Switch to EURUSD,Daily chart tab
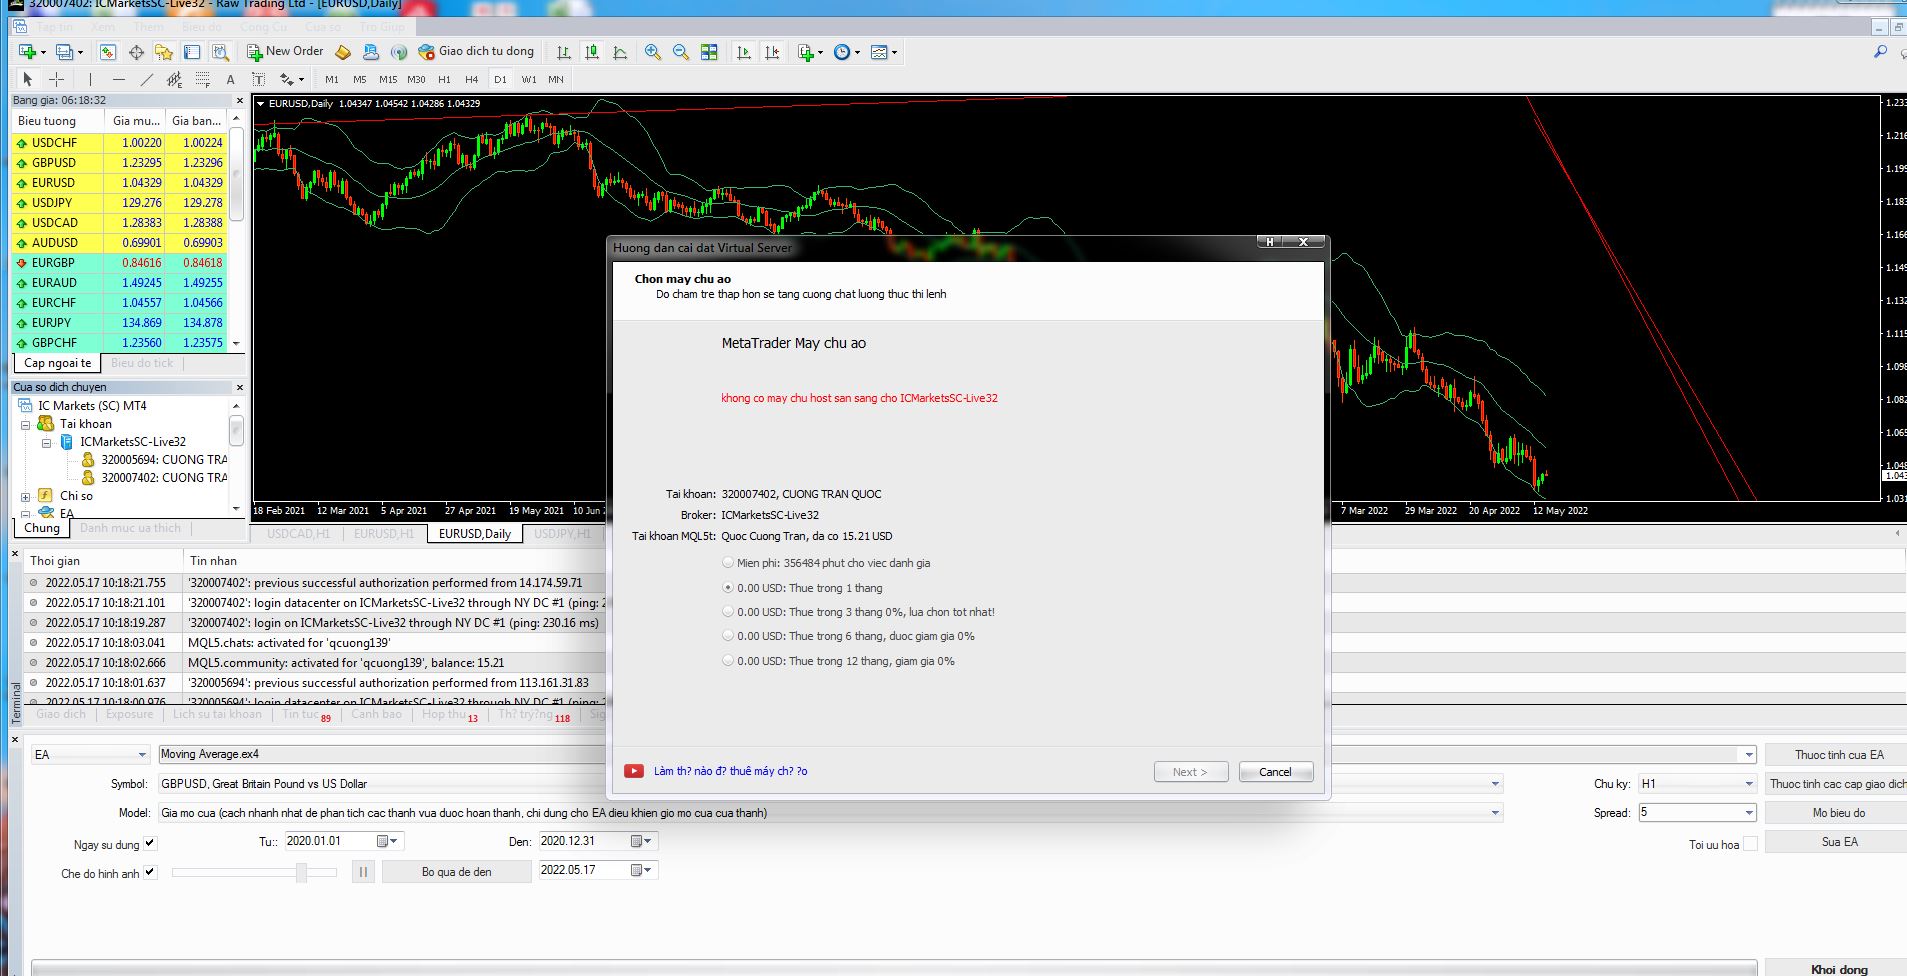Screen dimensions: 1907x976 click(475, 534)
